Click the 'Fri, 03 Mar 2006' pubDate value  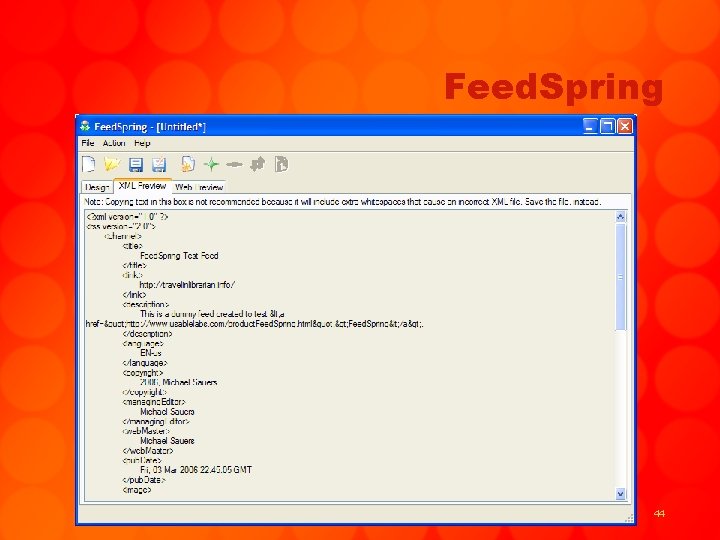click(196, 470)
